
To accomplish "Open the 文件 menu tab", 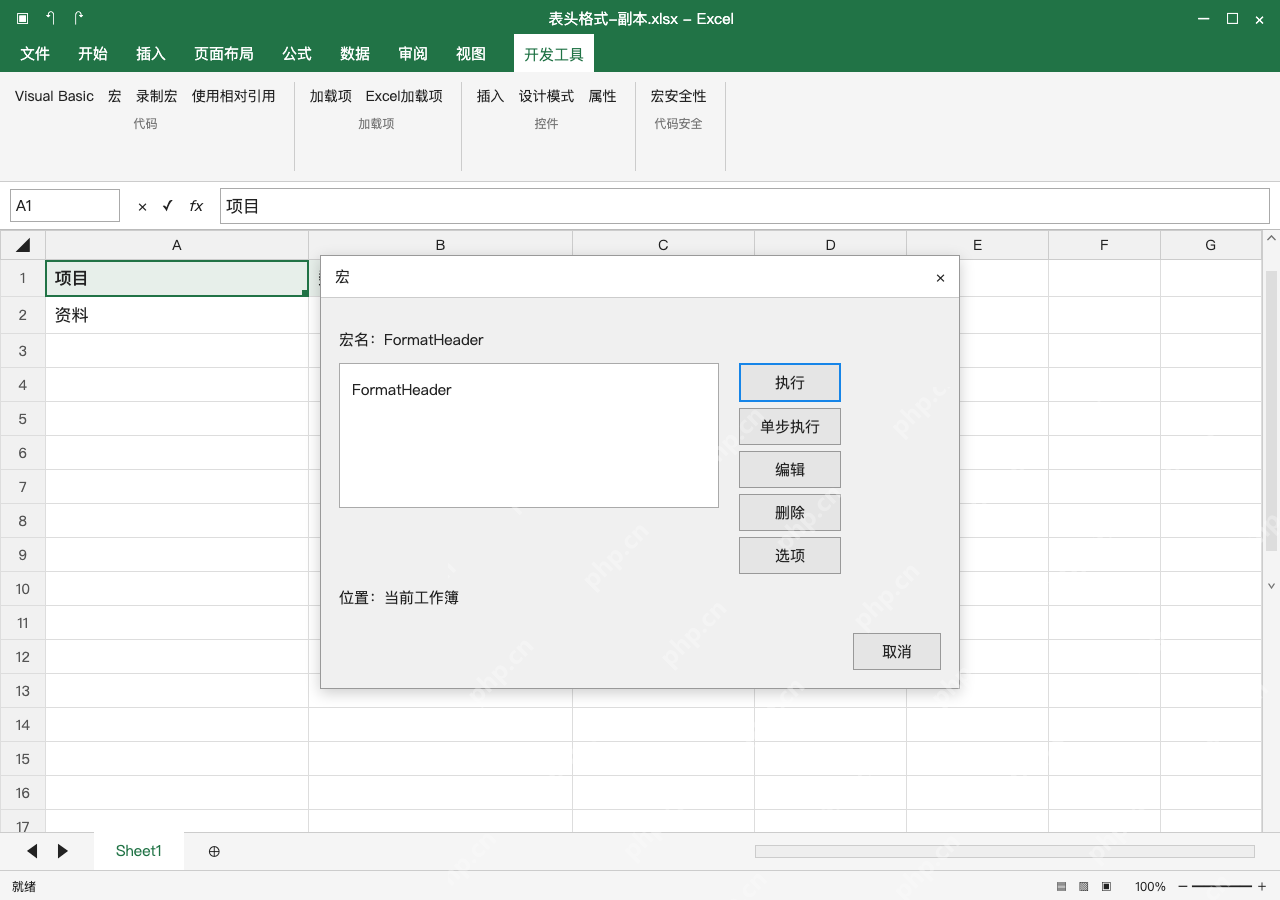I will click(35, 54).
